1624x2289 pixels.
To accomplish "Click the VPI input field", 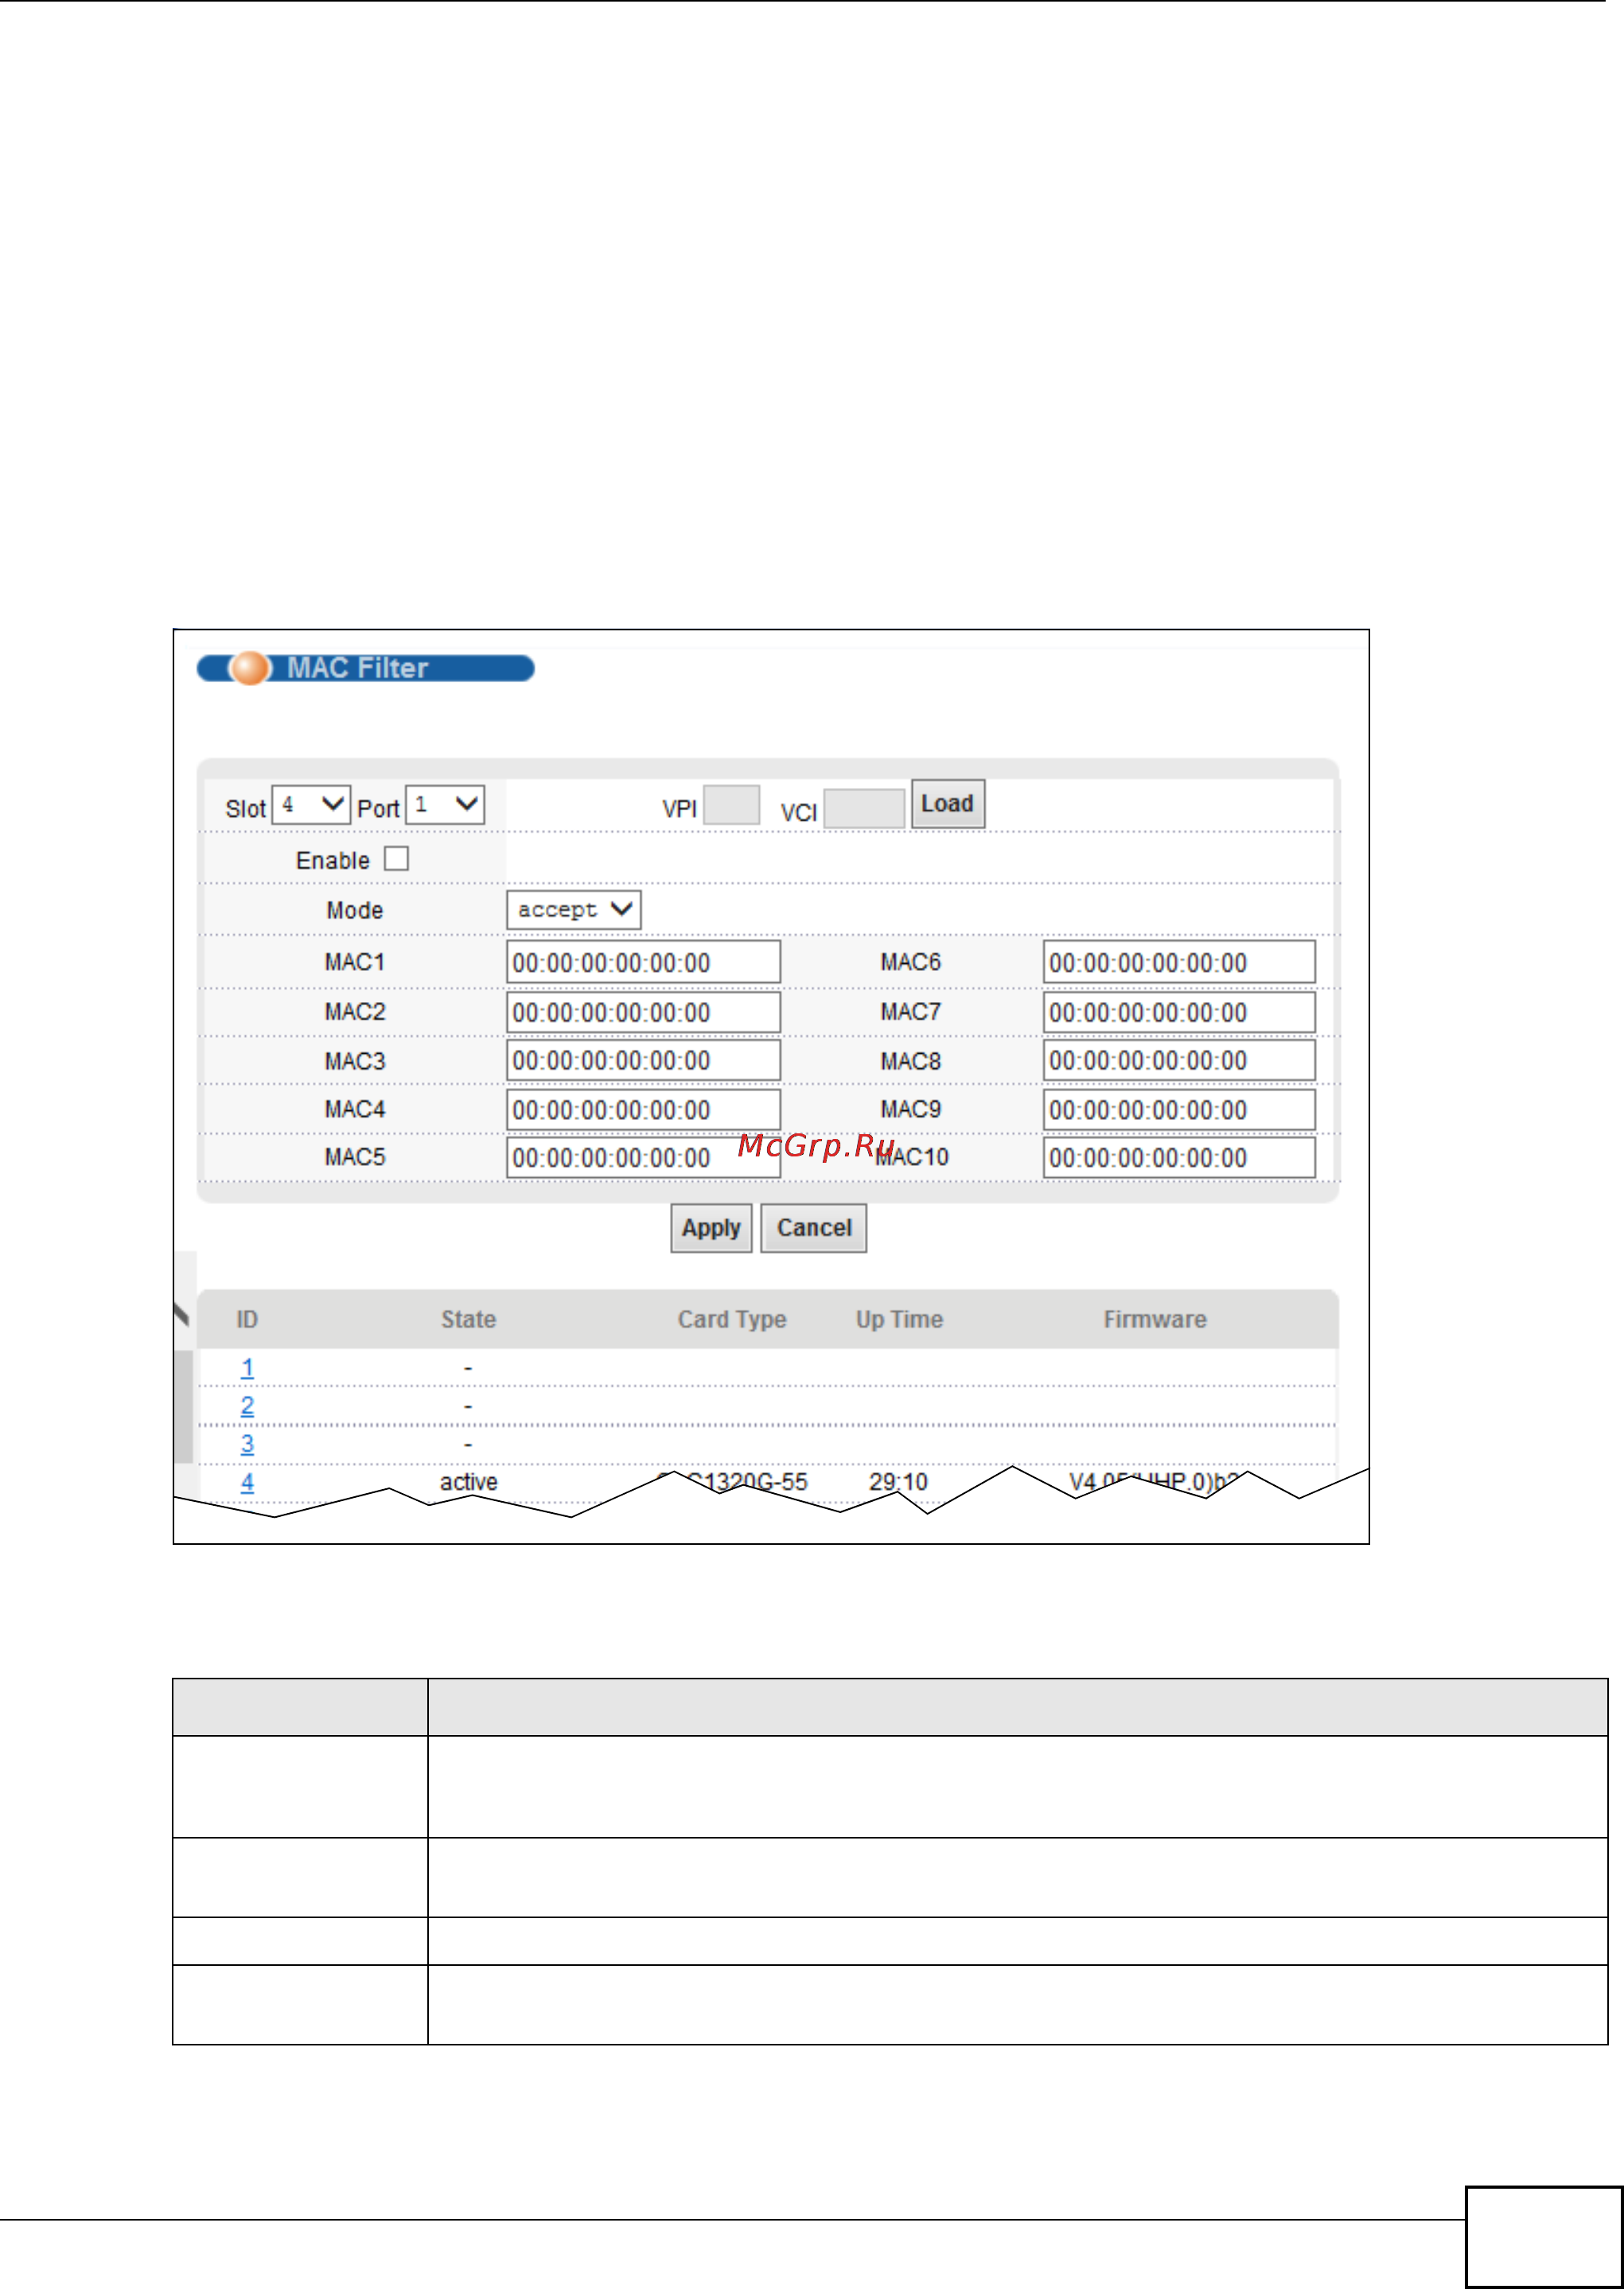I will click(731, 805).
